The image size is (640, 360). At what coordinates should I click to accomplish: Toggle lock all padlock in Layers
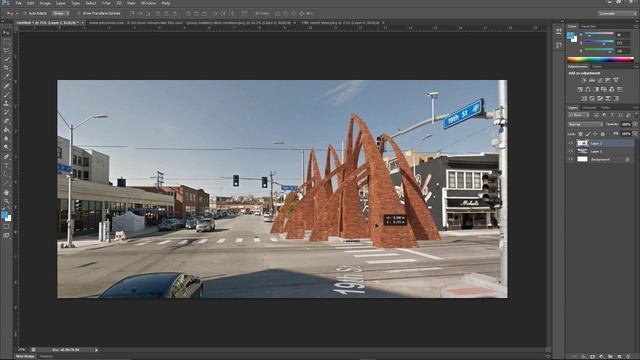point(602,134)
